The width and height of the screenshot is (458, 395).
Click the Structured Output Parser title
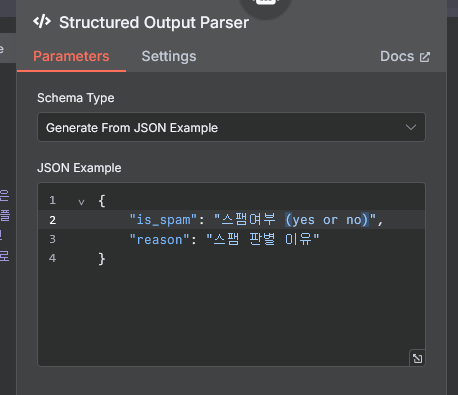[154, 23]
